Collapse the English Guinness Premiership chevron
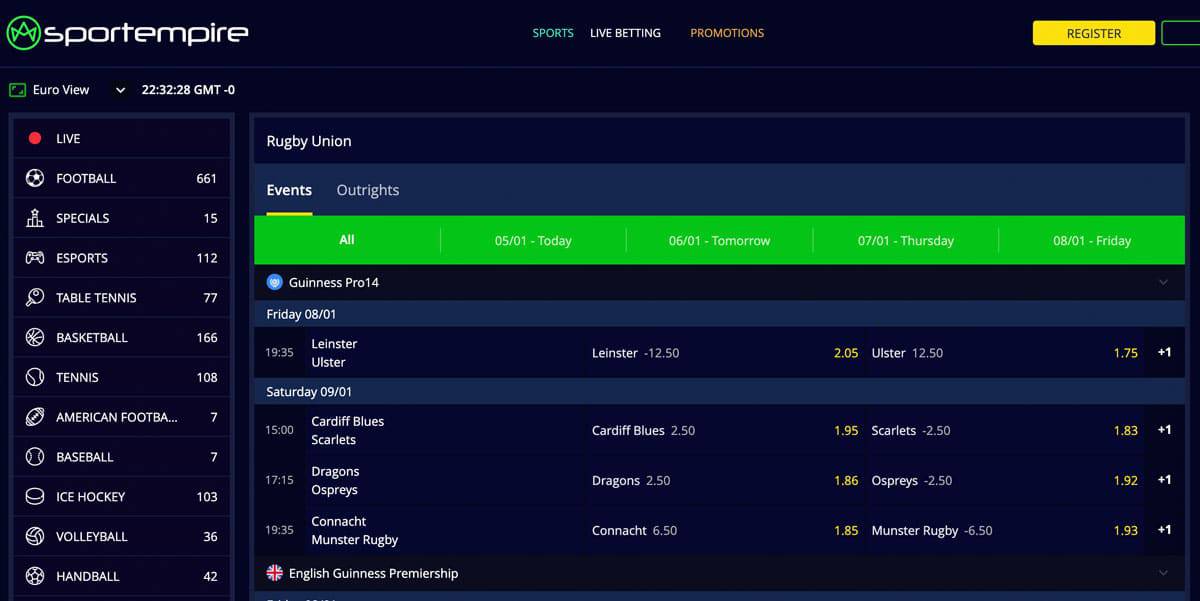The height and width of the screenshot is (601, 1200). point(1163,573)
